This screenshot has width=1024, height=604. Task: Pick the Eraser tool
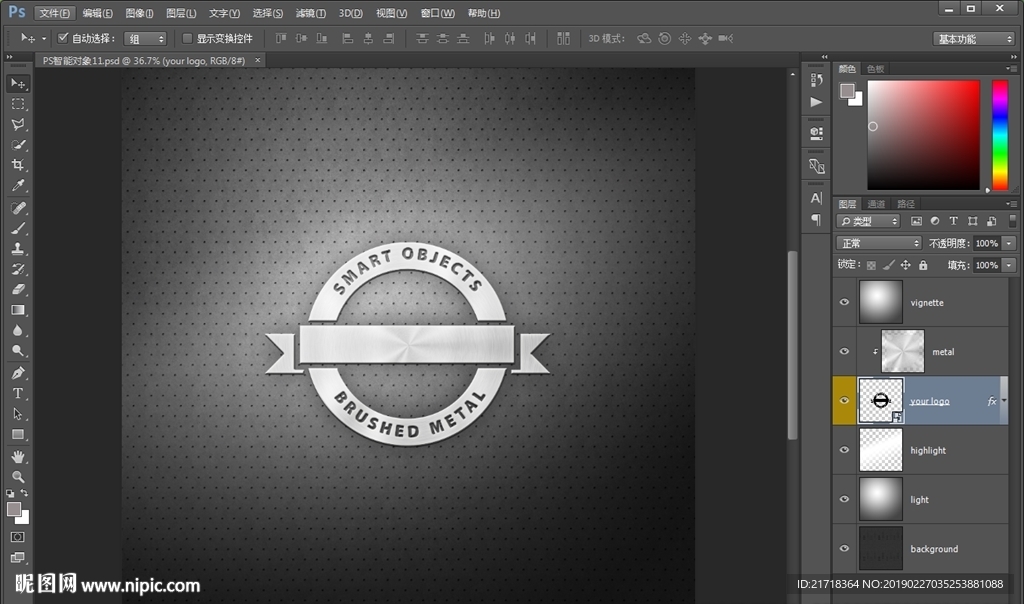click(x=18, y=289)
